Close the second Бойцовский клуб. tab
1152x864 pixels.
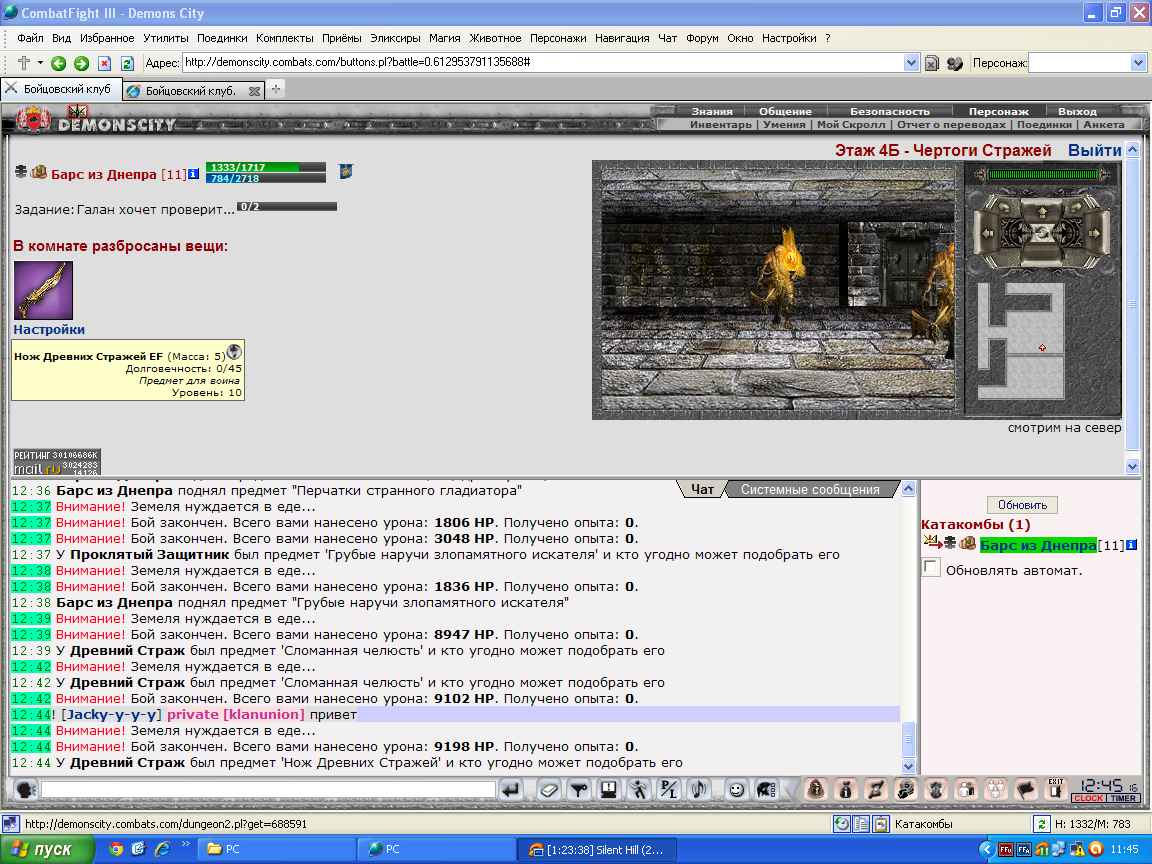pos(254,91)
